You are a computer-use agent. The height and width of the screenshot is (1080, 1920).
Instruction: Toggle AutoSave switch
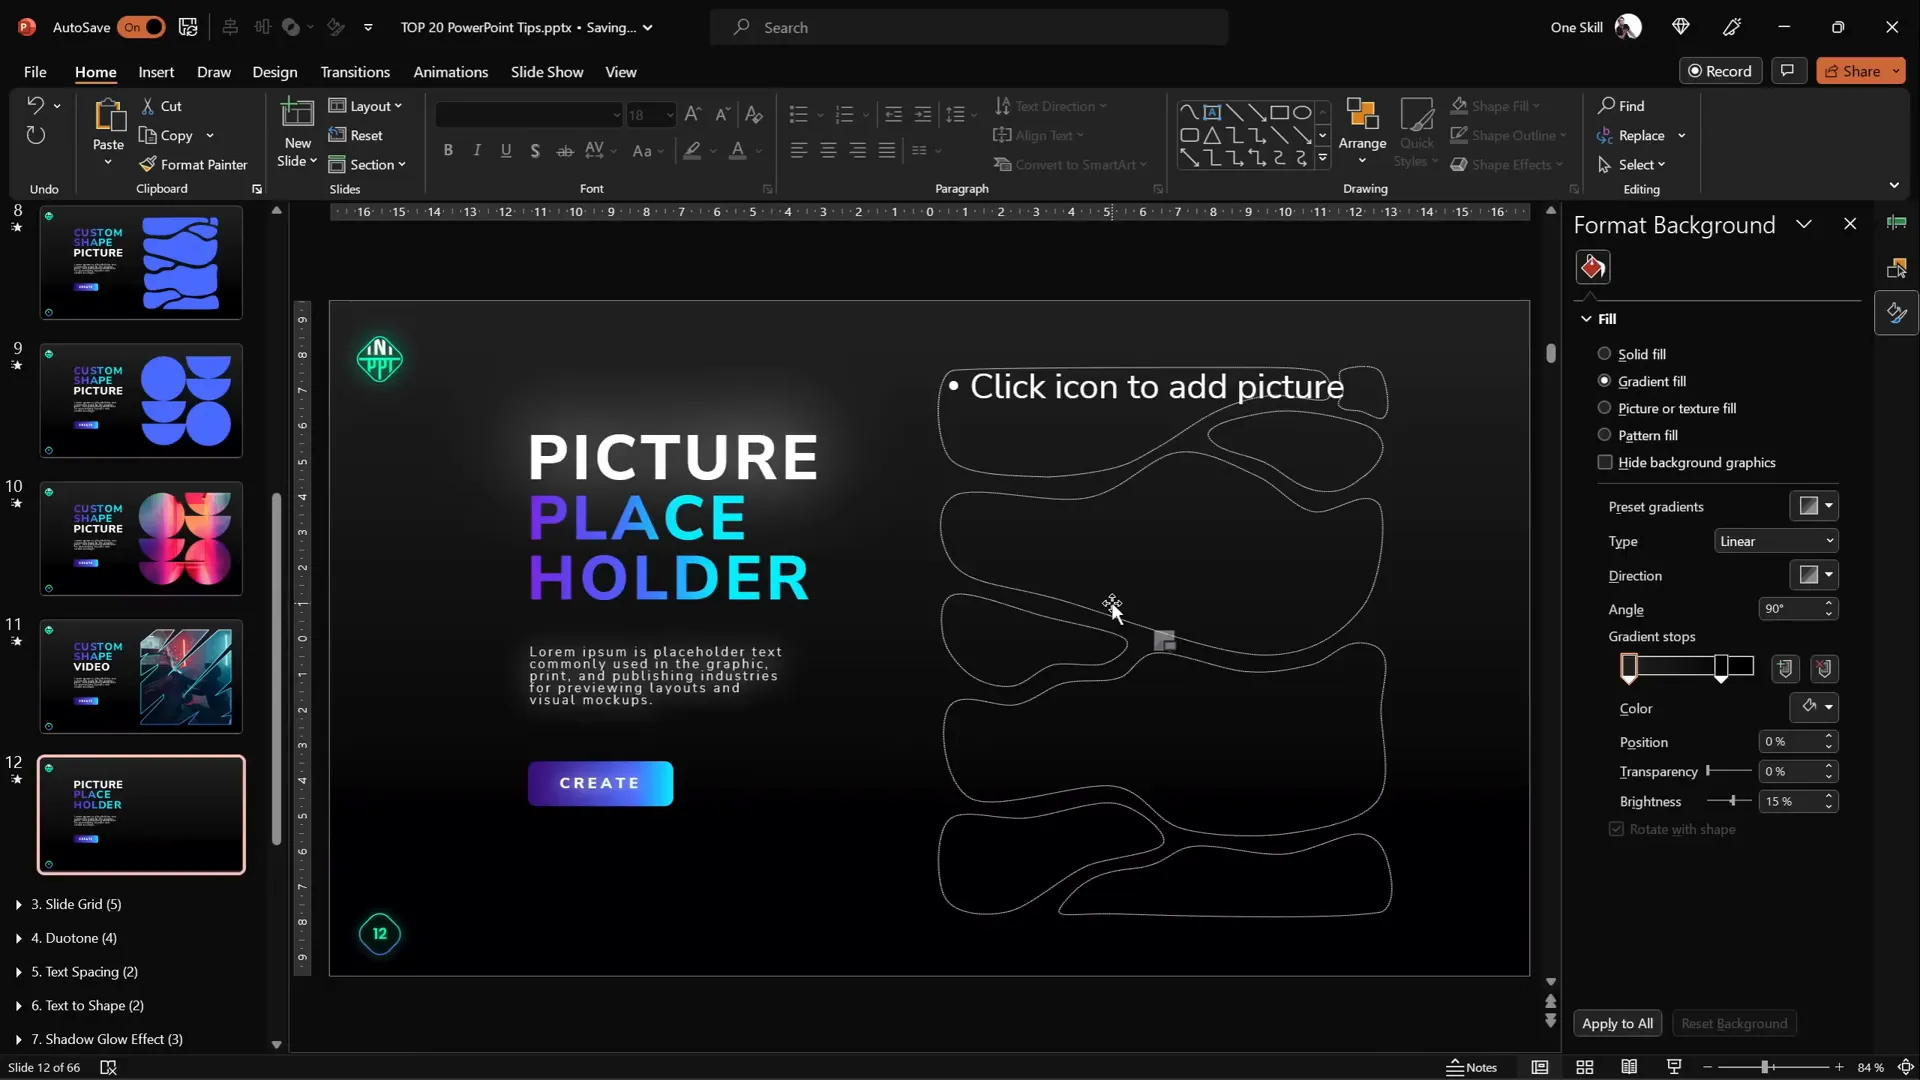[x=142, y=27]
